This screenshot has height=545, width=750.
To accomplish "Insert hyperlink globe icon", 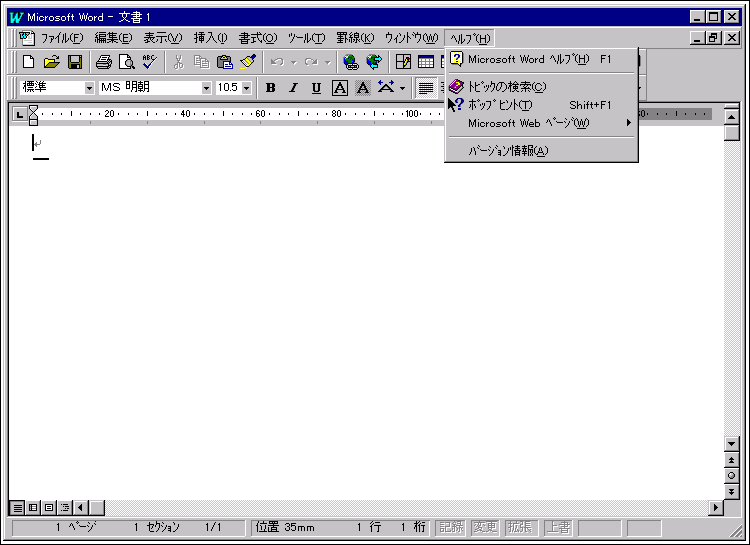I will point(351,62).
